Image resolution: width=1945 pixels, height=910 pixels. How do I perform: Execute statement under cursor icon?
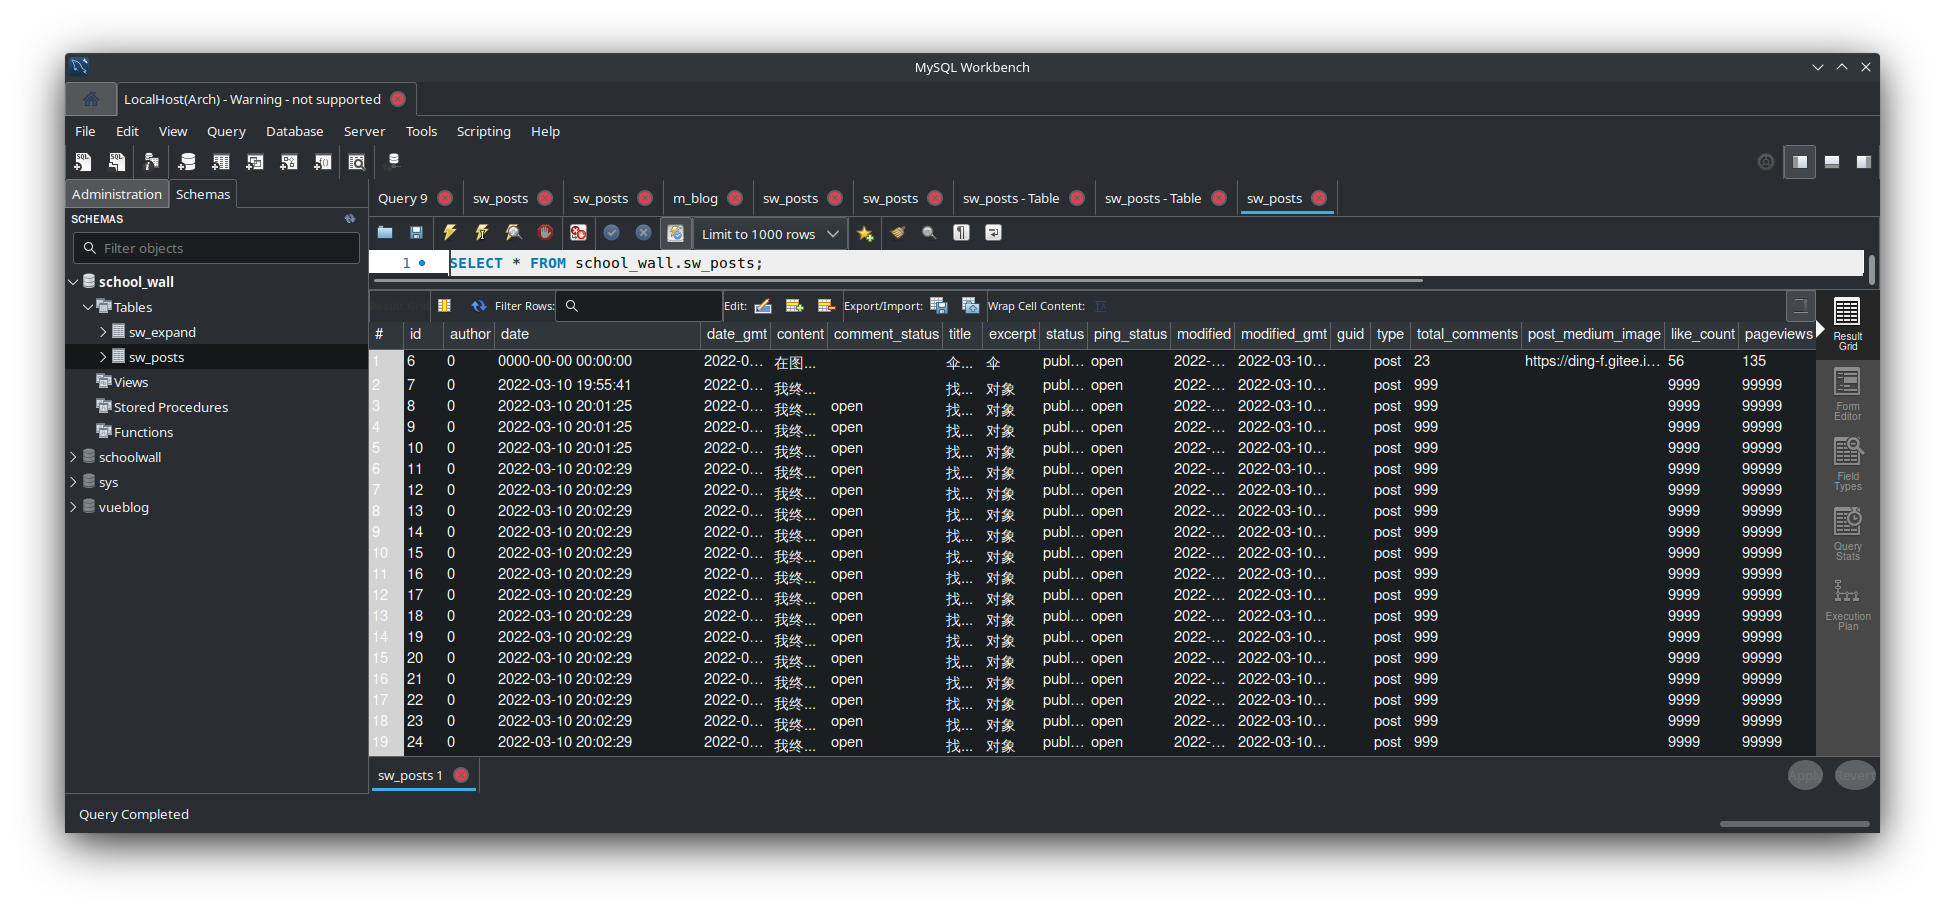(x=482, y=233)
